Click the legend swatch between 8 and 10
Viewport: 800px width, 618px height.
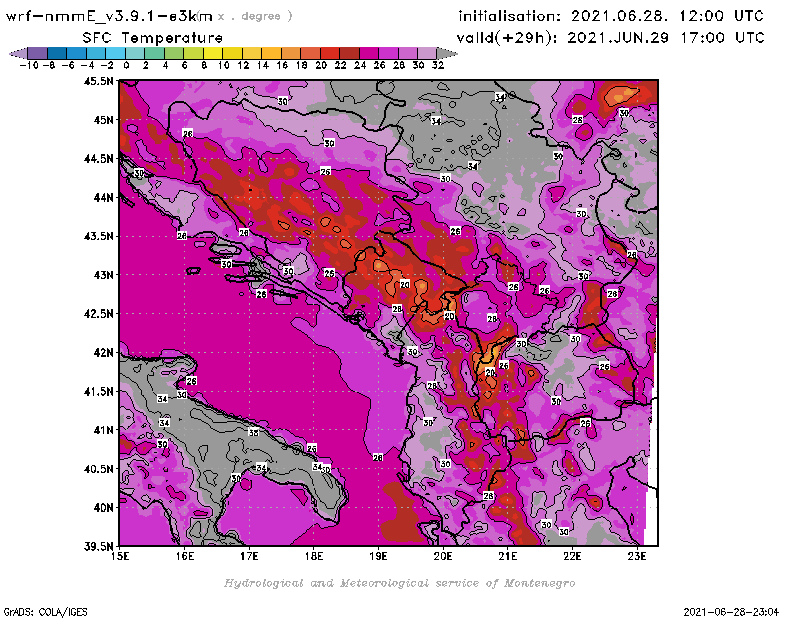[213, 53]
